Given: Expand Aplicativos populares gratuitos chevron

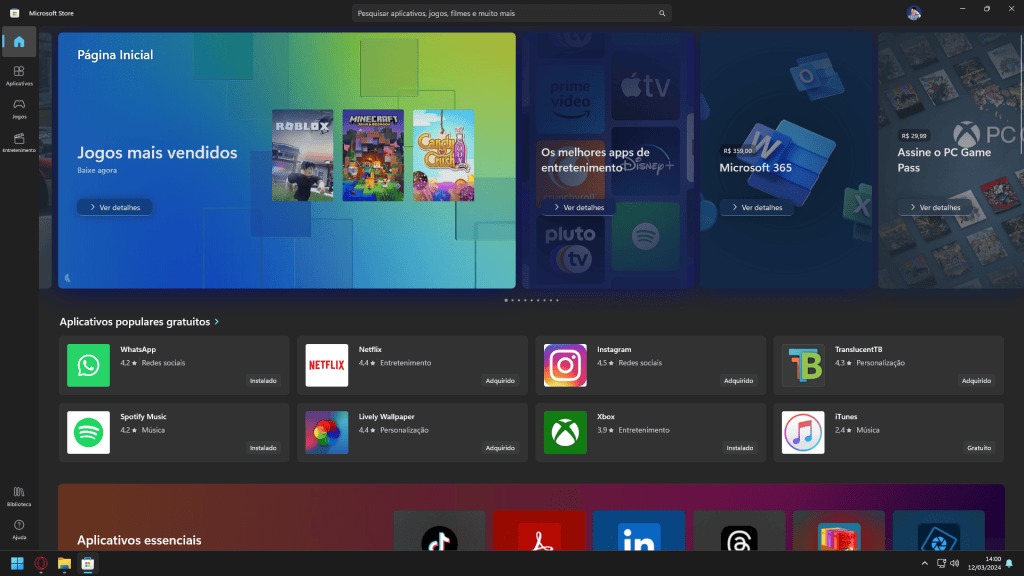Looking at the screenshot, I should [x=217, y=322].
